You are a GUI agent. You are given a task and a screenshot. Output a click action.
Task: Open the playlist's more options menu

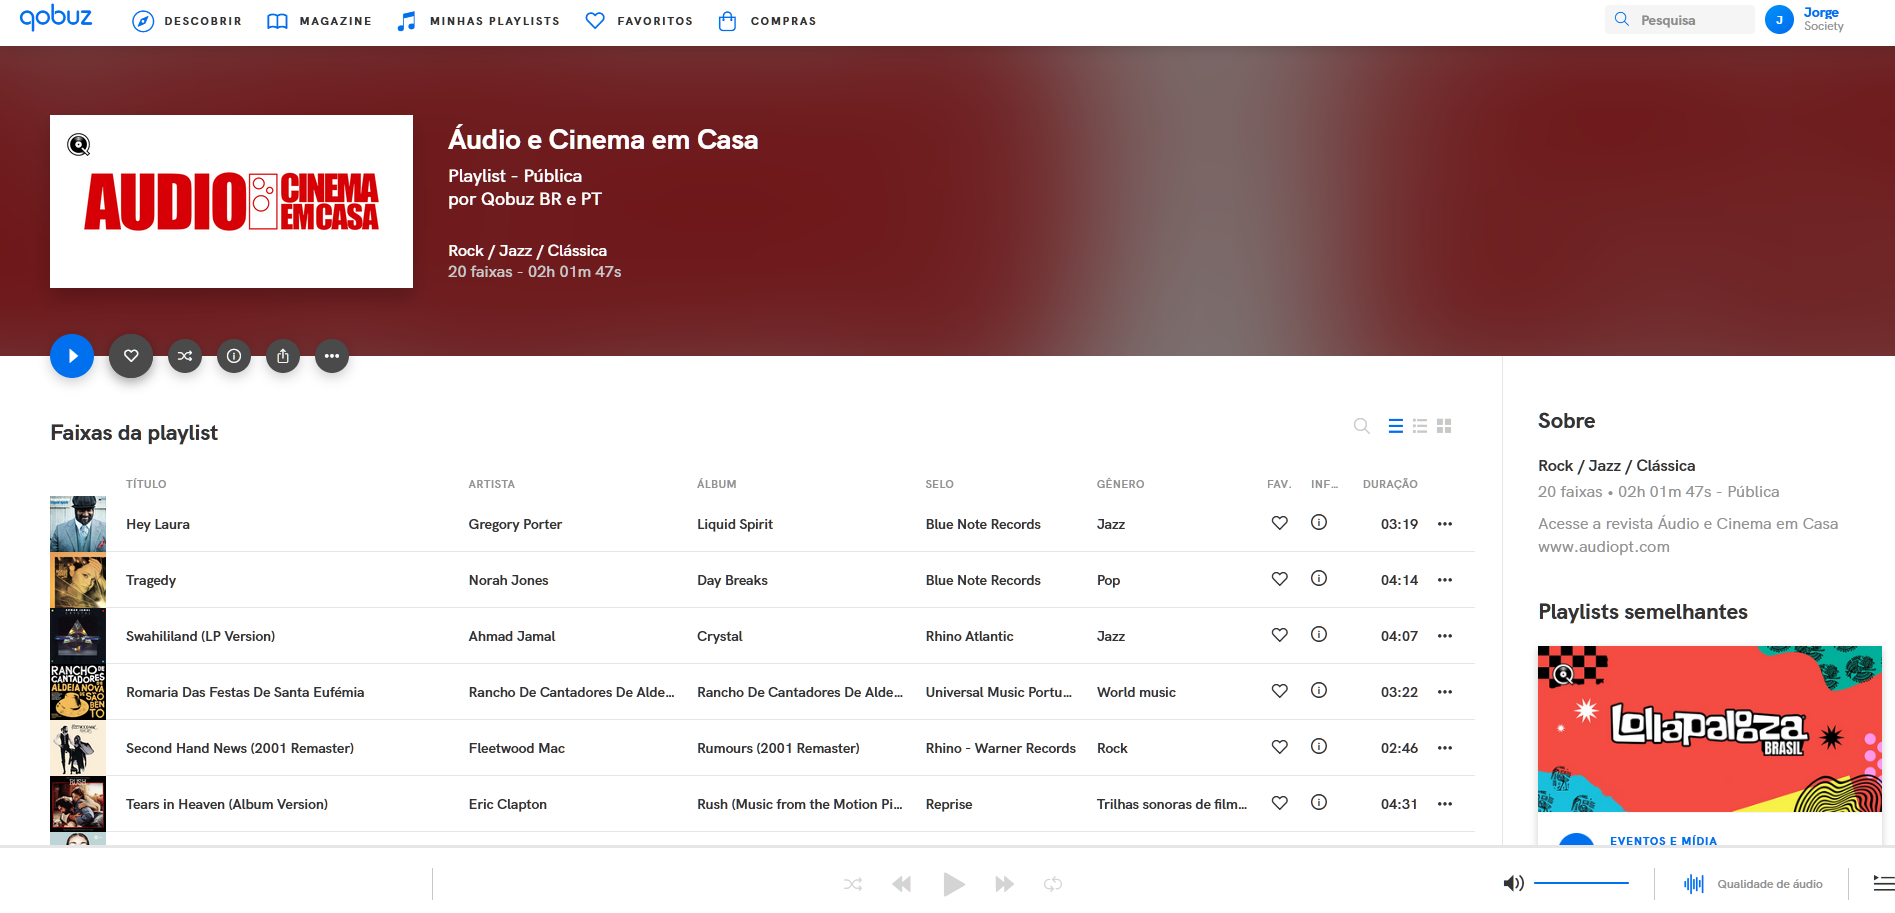tap(332, 356)
